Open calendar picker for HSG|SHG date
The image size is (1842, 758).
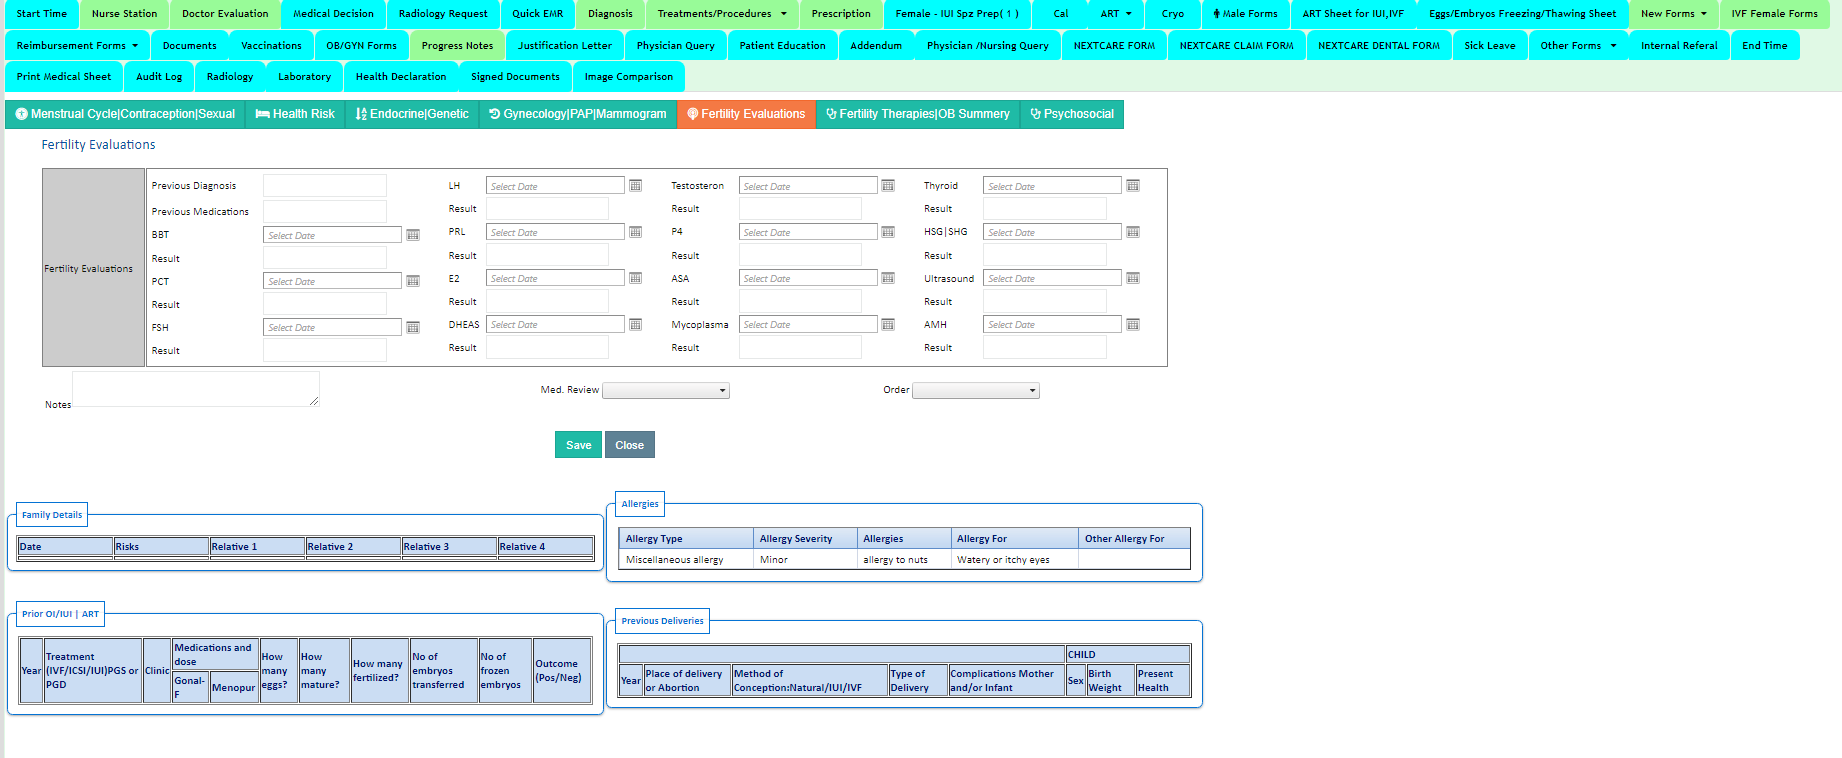pos(1133,232)
